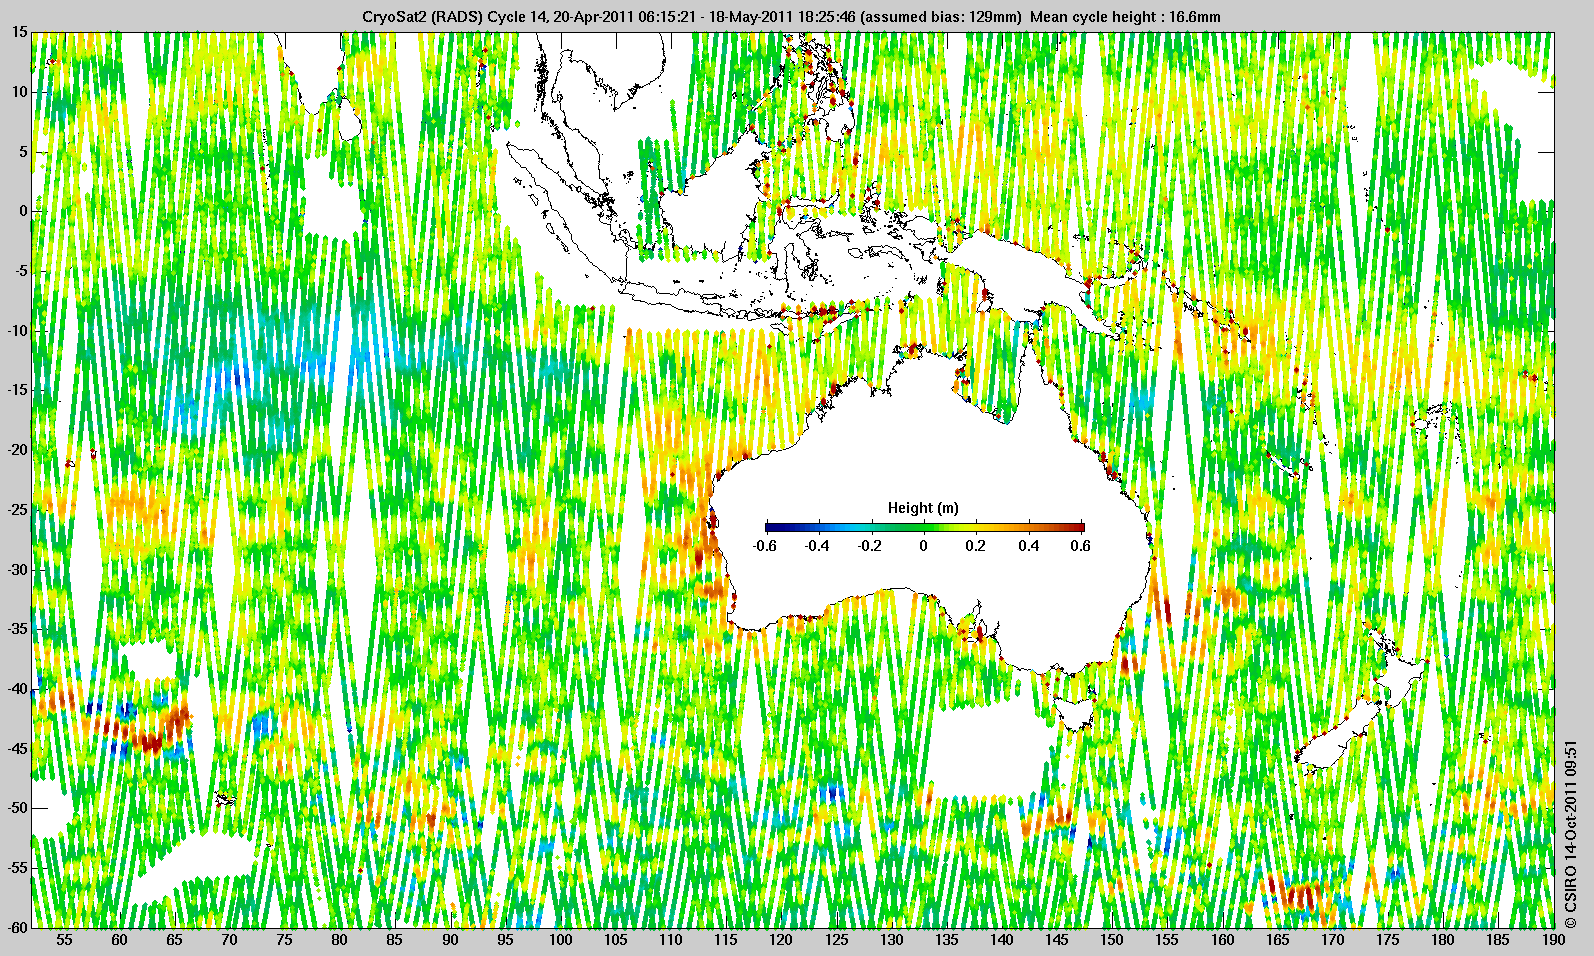
Task: Click the green center of the height colorbar
Action: [x=924, y=527]
